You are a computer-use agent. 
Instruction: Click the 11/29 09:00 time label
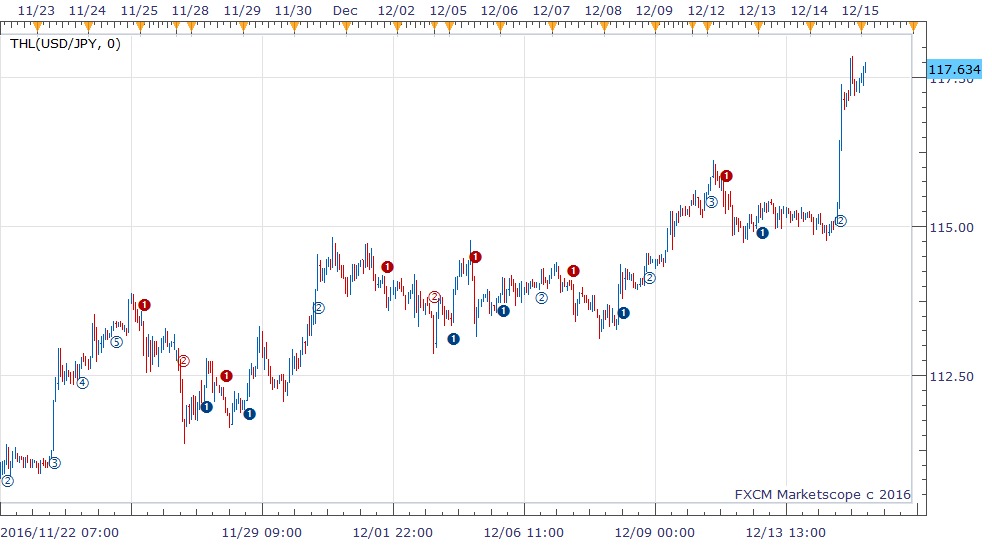(x=262, y=532)
